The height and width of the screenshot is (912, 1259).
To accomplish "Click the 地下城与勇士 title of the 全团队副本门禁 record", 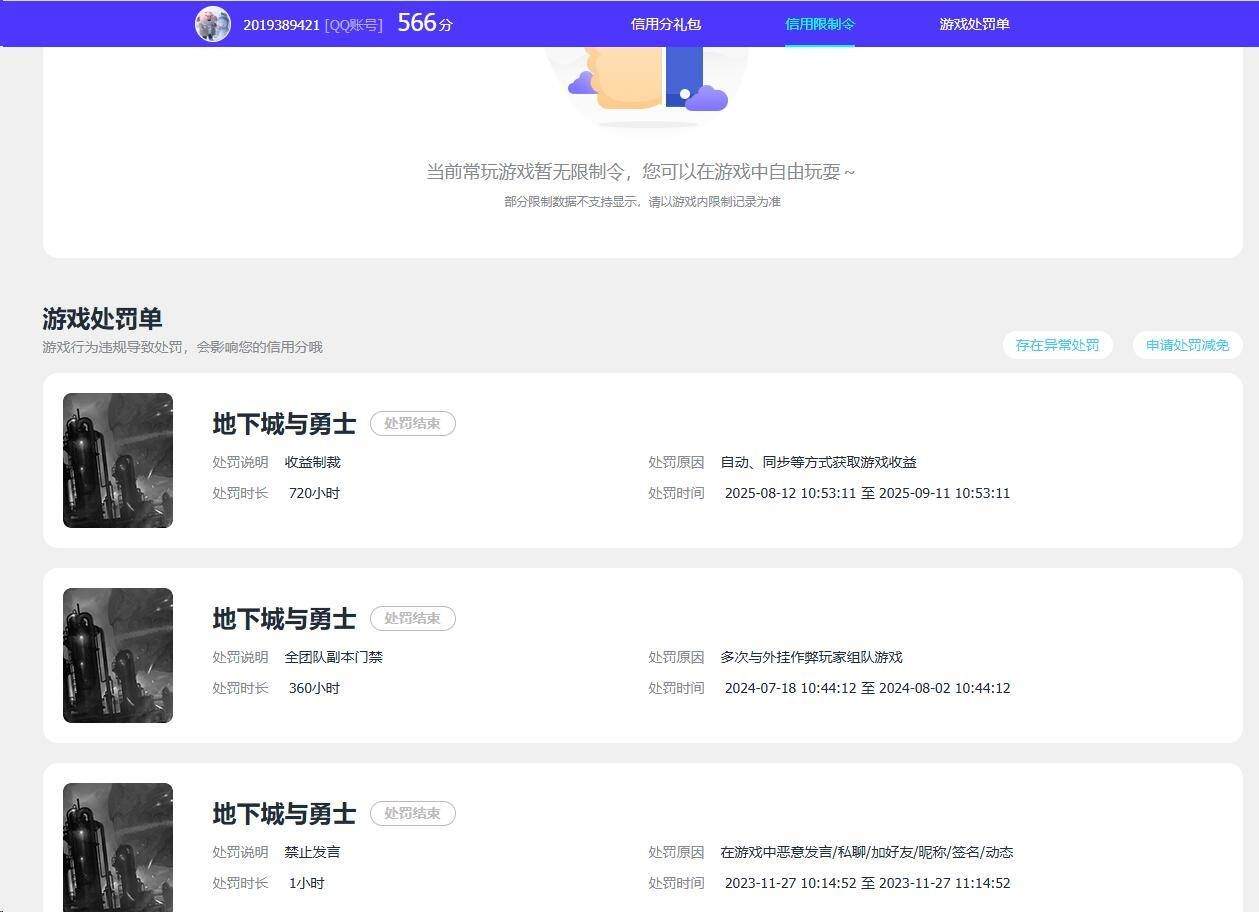I will coord(284,619).
